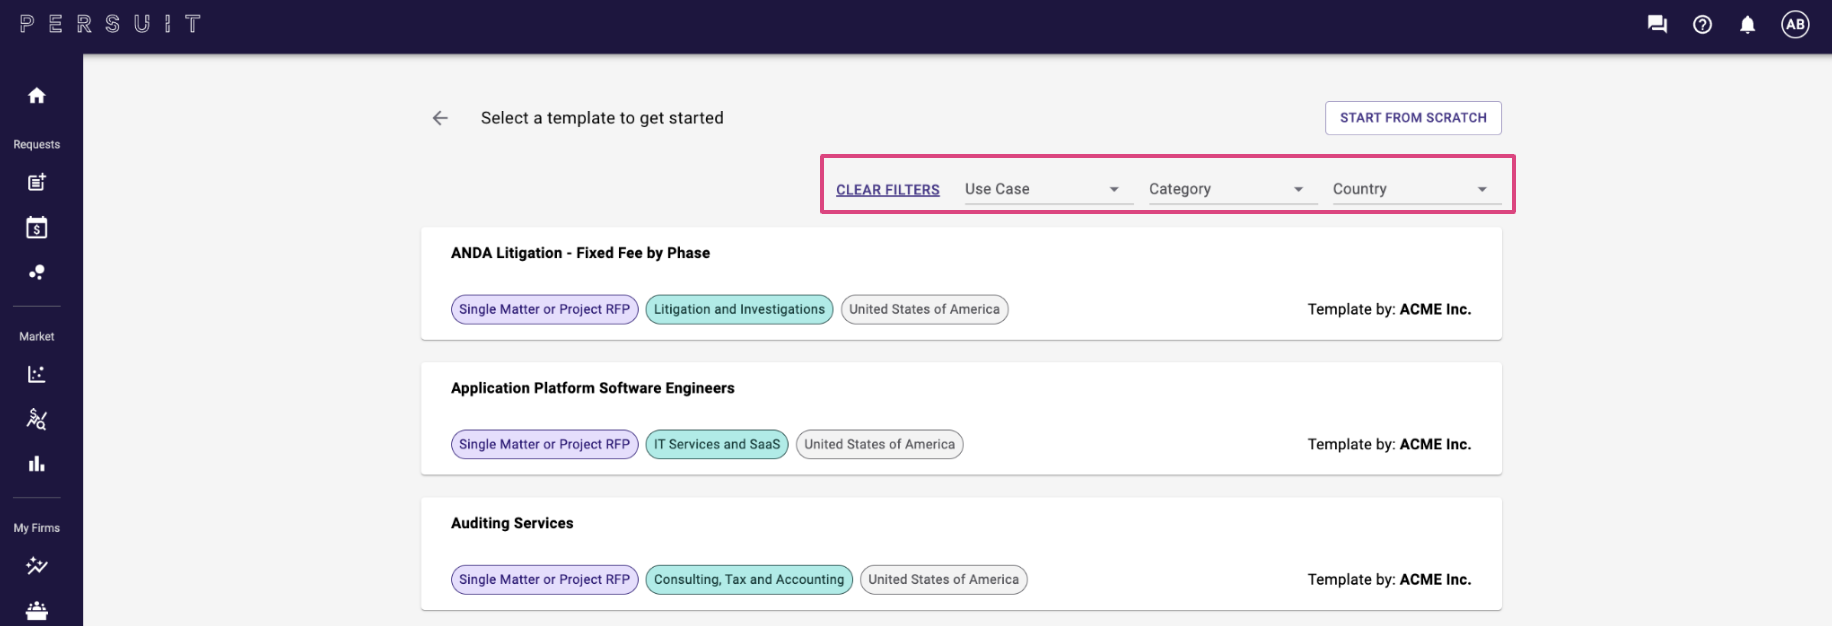Click the home icon in the sidebar

point(37,96)
